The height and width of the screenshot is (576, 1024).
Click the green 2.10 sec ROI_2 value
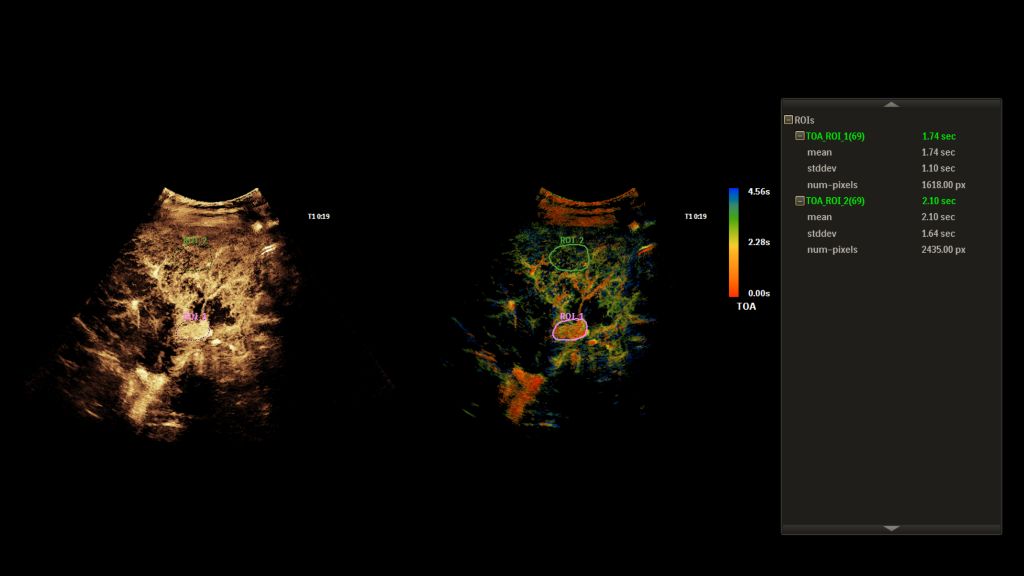938,201
